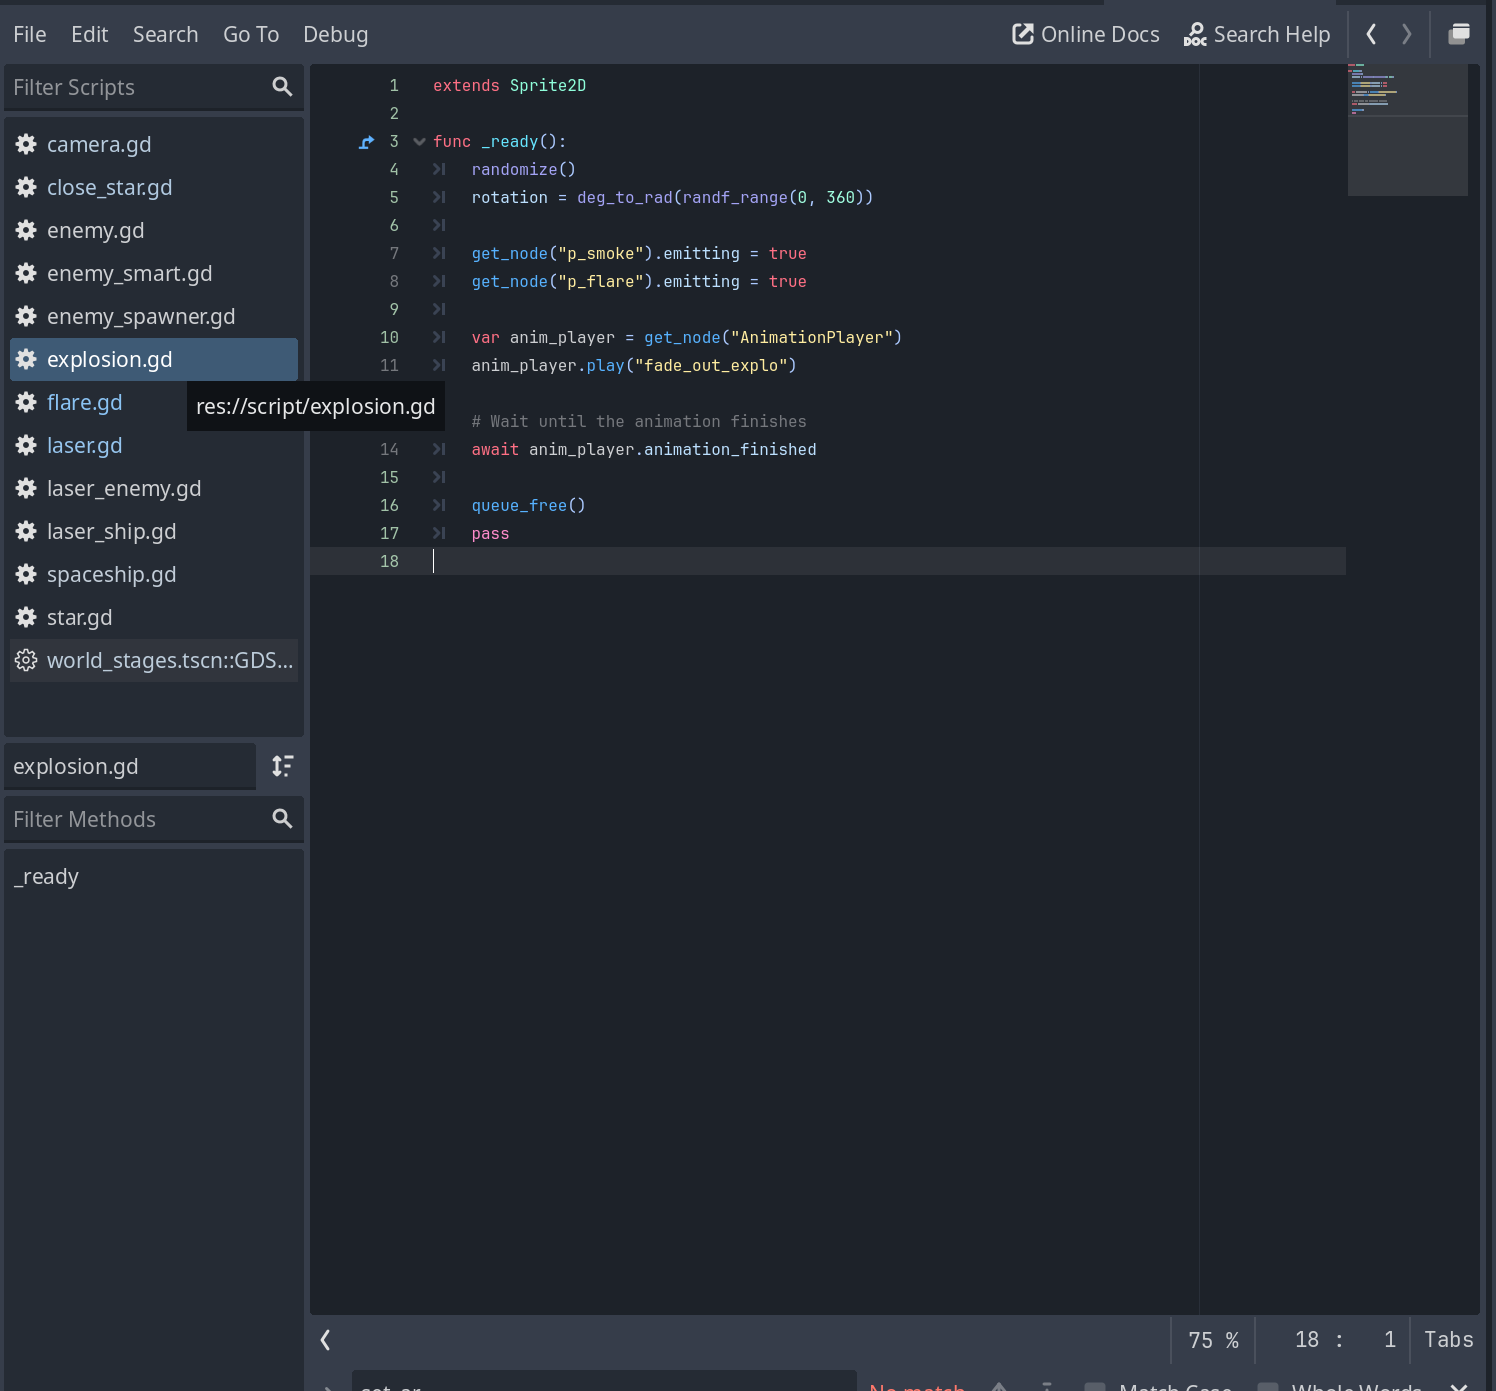Click the gear icon beside camera.gd
The image size is (1496, 1391).
26,144
